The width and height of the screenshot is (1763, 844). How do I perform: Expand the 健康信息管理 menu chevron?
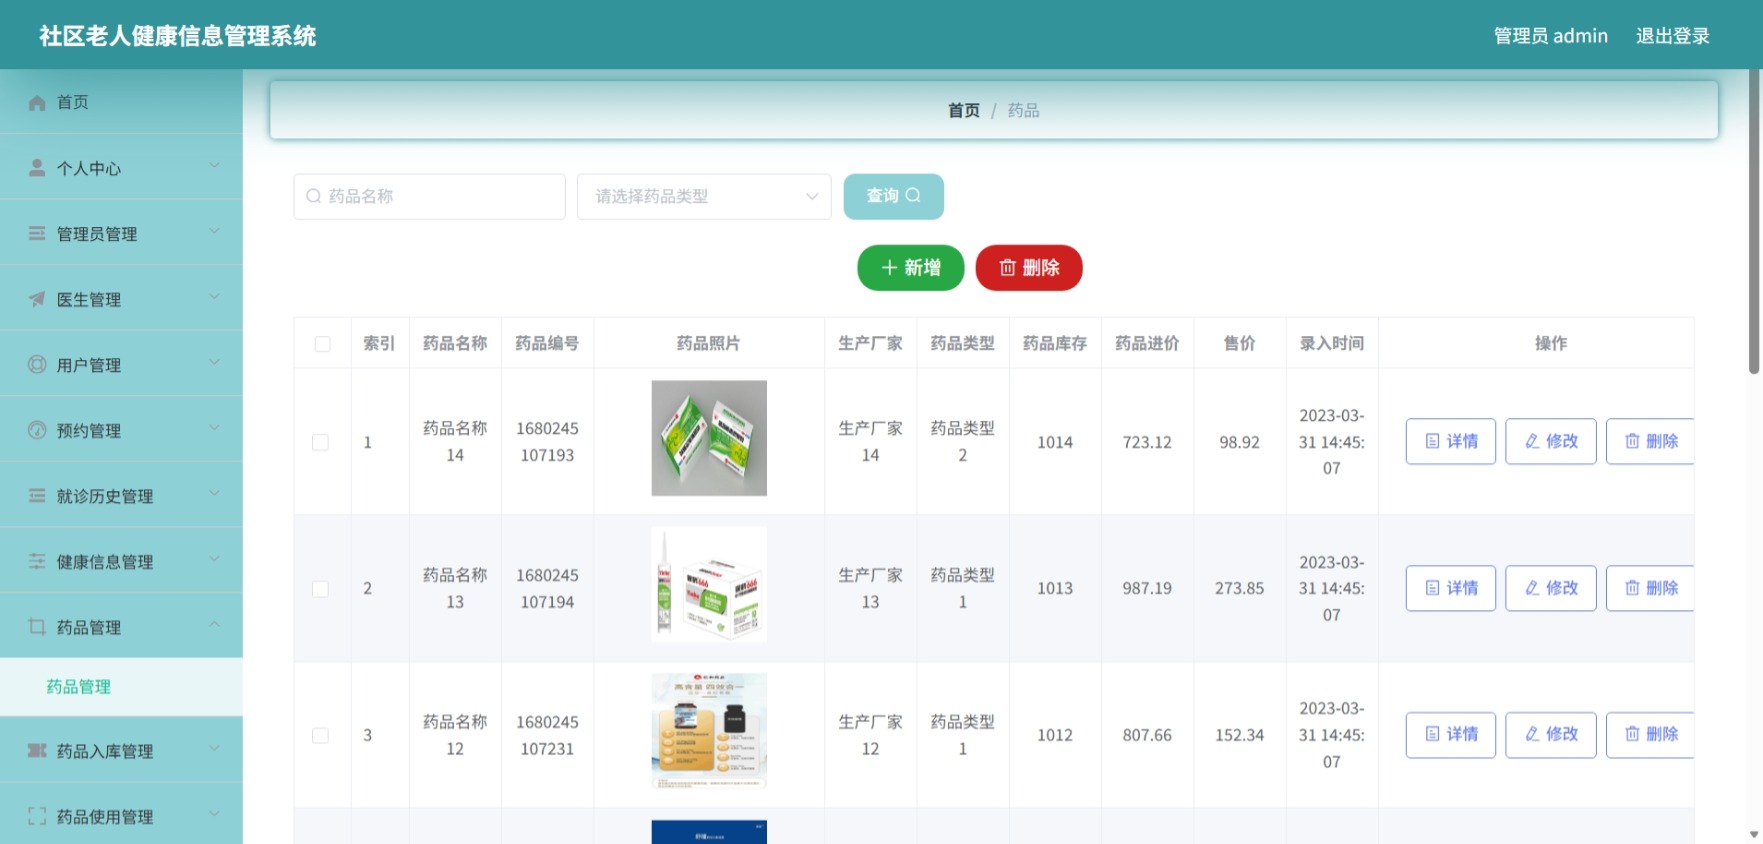214,560
